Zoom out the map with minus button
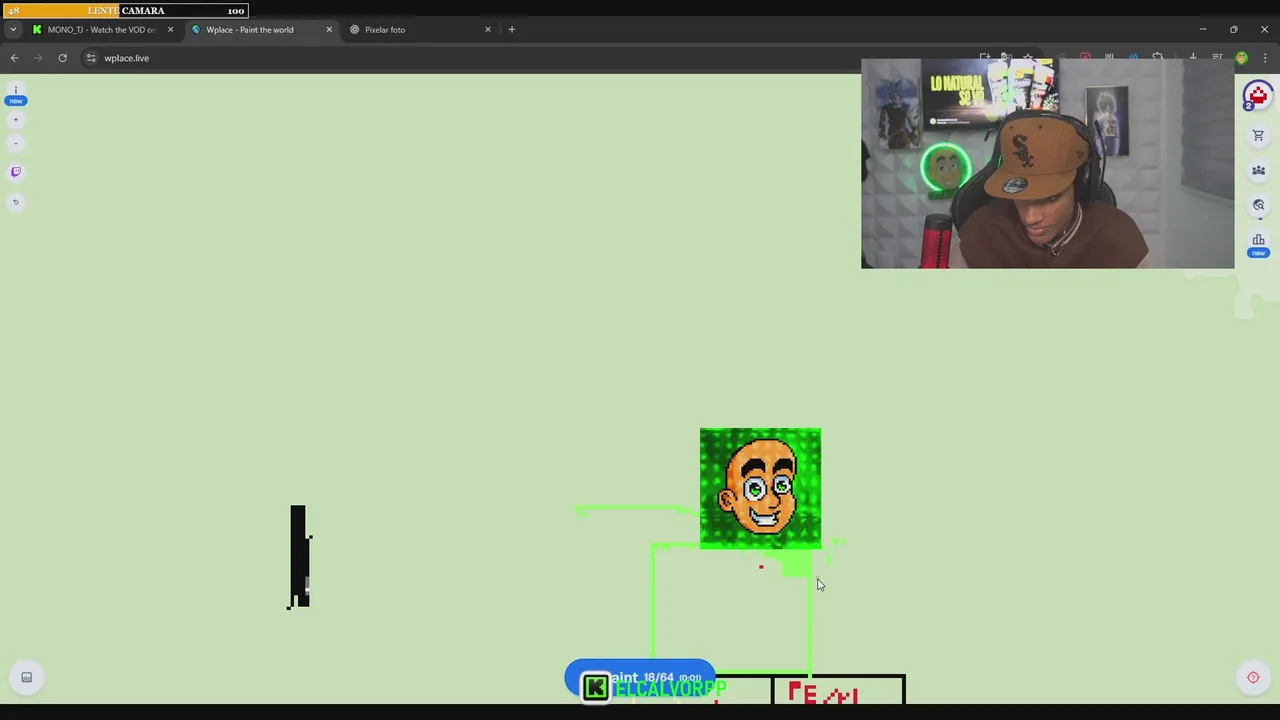 pos(15,143)
